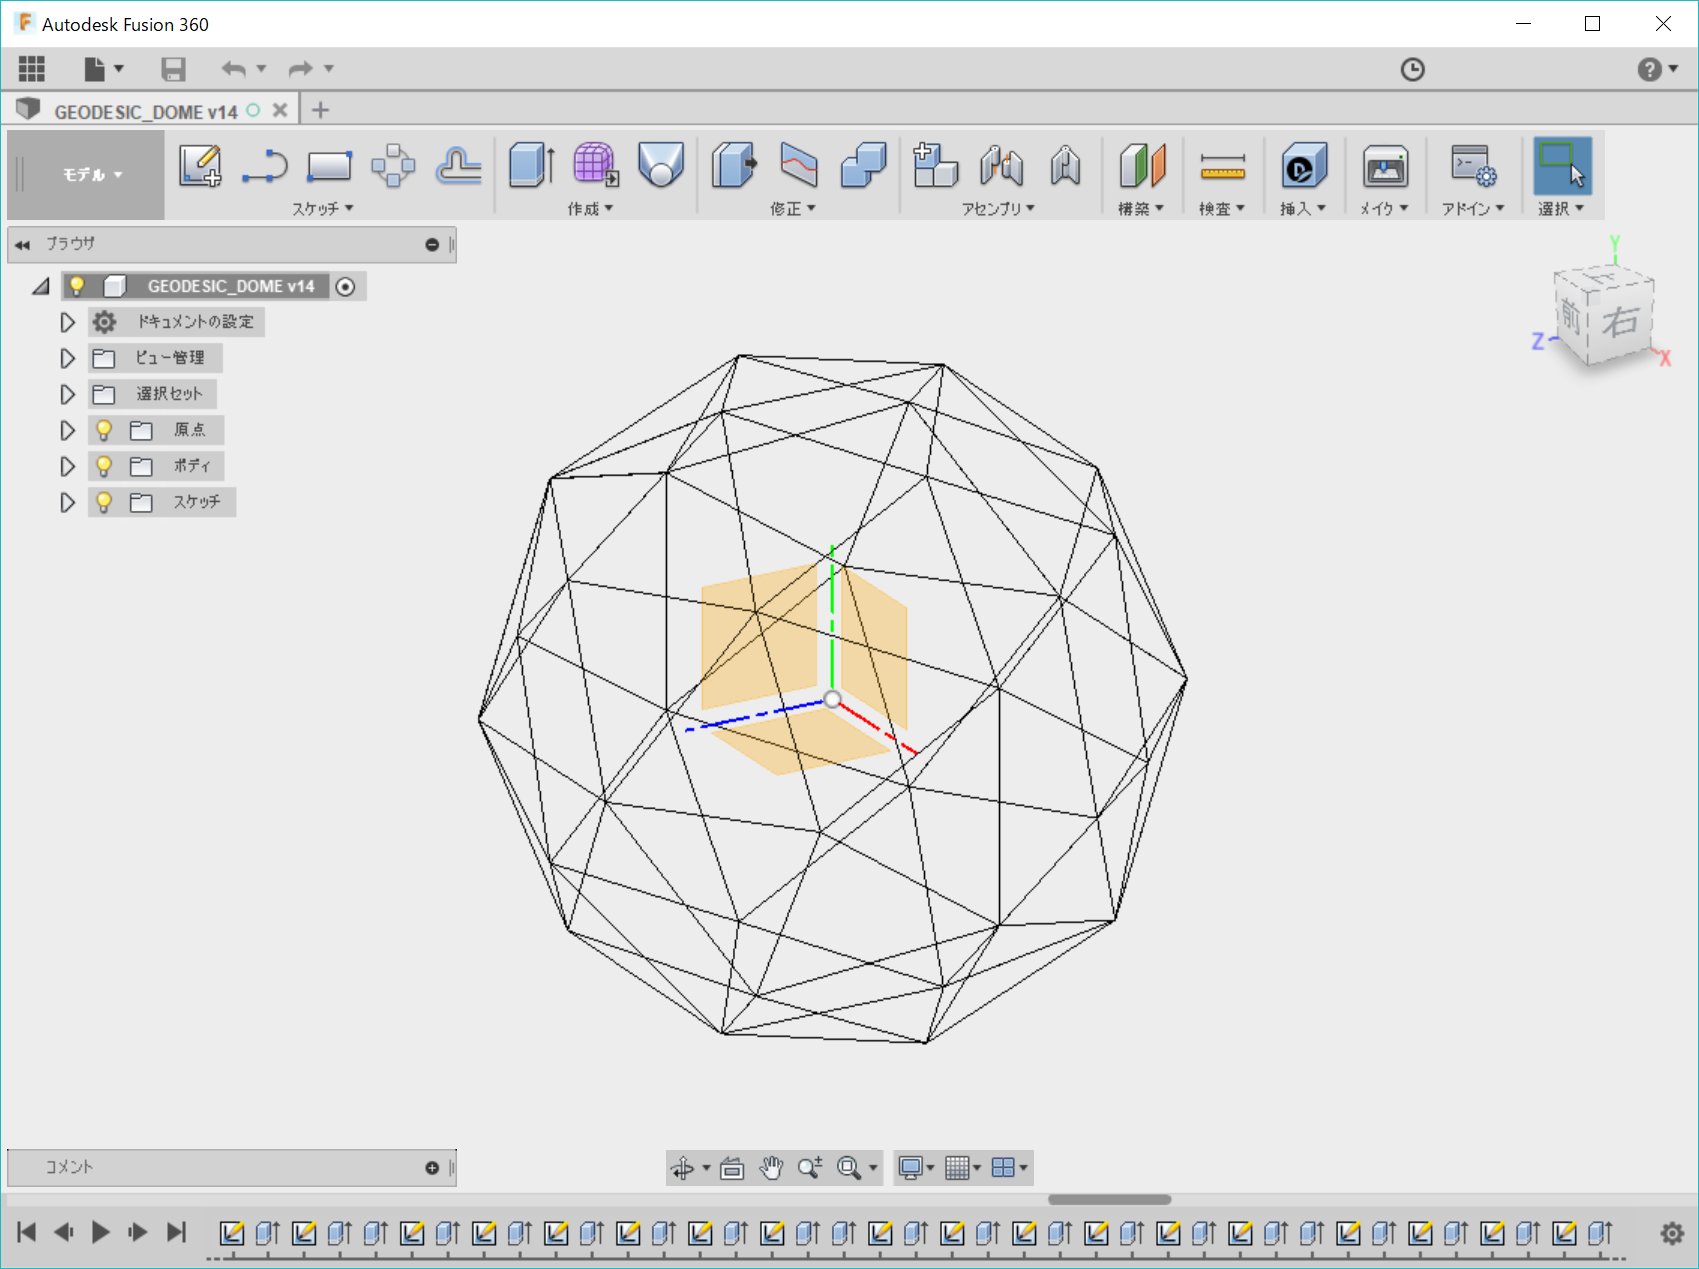Viewport: 1699px width, 1269px height.
Task: Select the Extrude tool
Action: click(x=531, y=165)
